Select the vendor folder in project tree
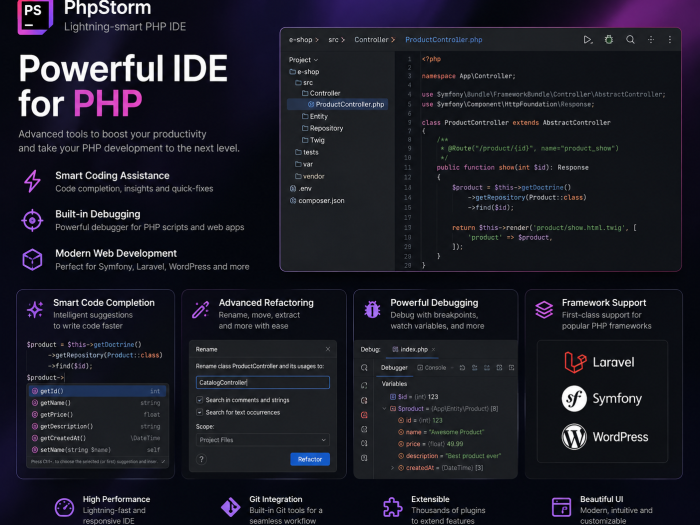This screenshot has height=525, width=700. (x=310, y=176)
